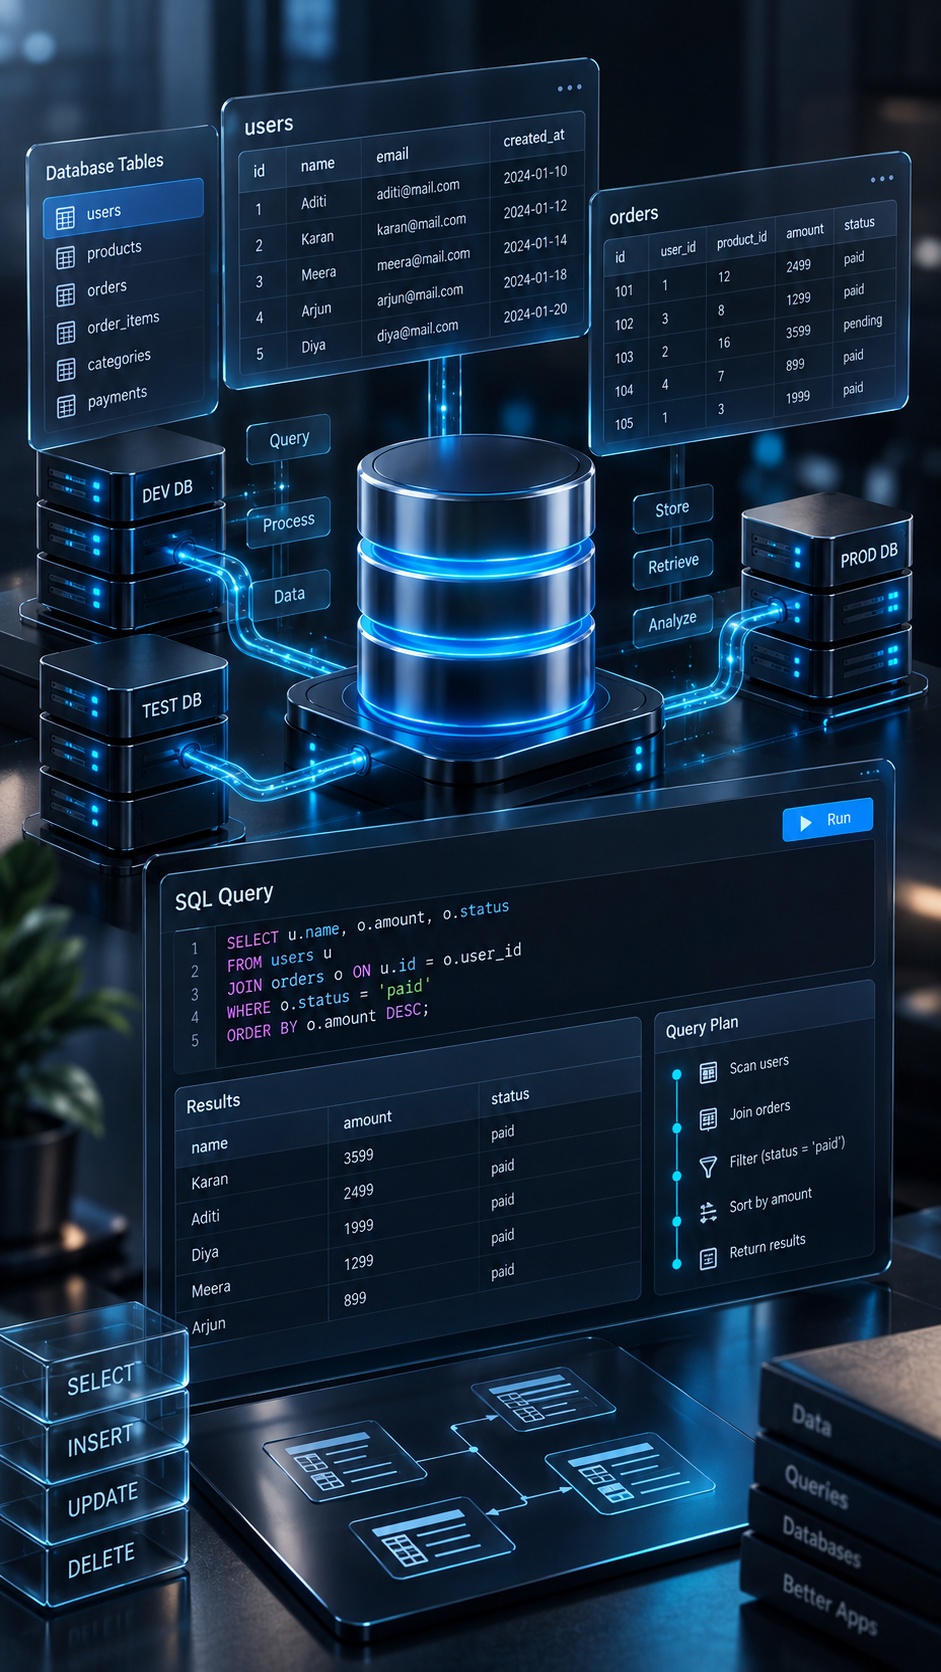
Task: Click the PROD DB server stack
Action: [827, 597]
